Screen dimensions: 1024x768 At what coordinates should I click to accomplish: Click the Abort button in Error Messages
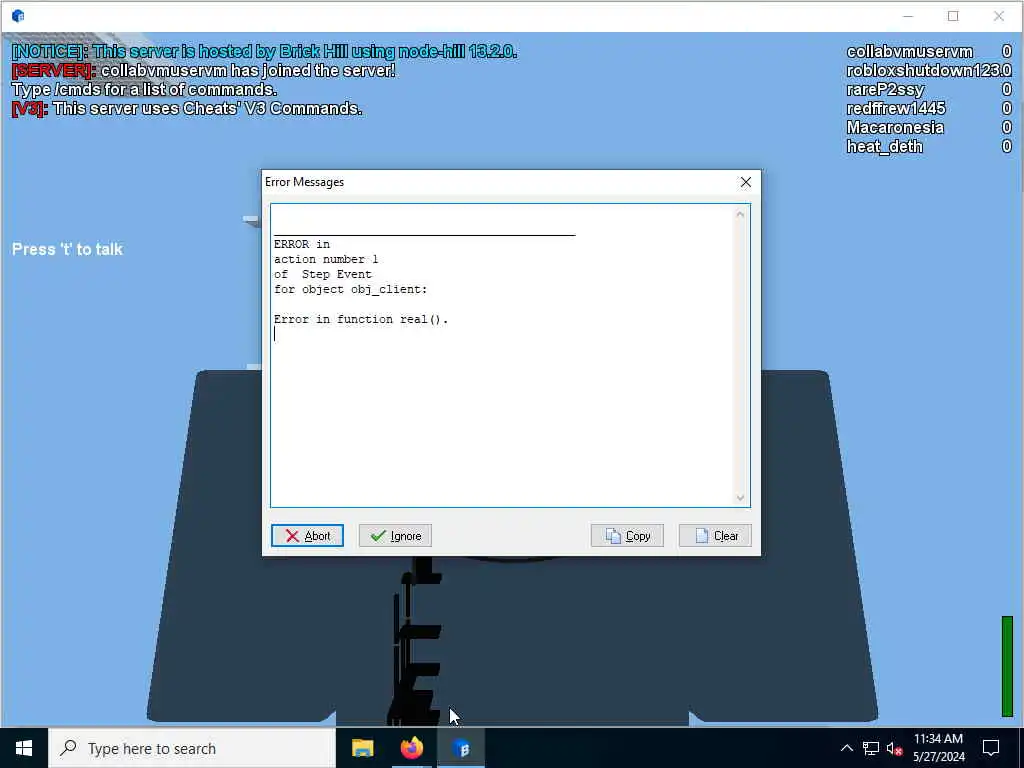(x=307, y=536)
